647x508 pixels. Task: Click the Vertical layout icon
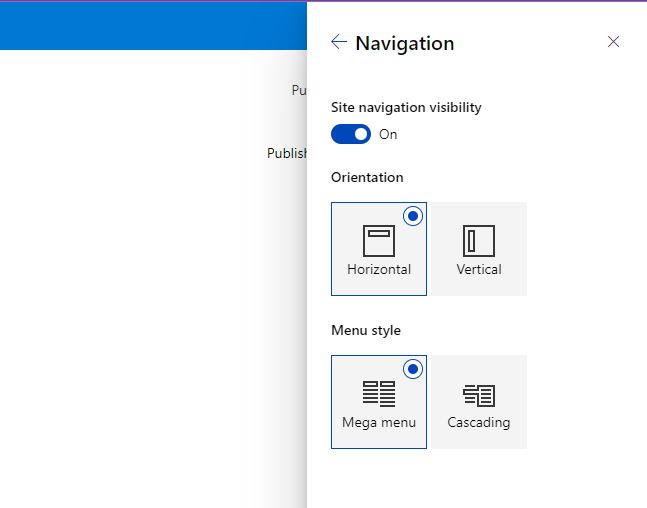[479, 241]
